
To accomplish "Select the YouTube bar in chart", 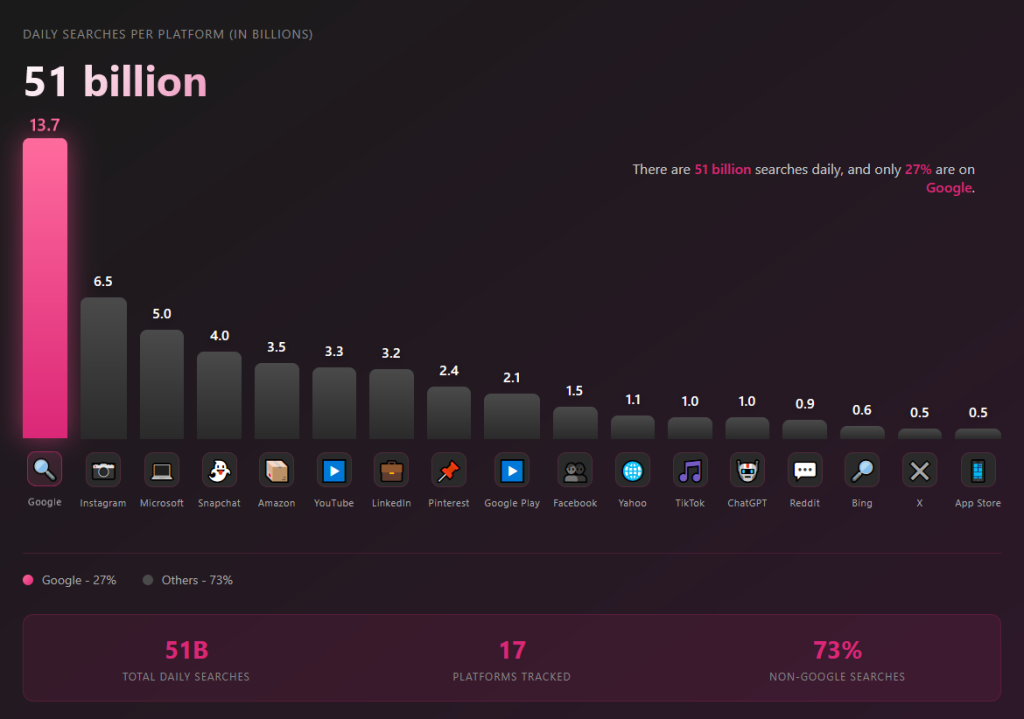I will (x=334, y=402).
